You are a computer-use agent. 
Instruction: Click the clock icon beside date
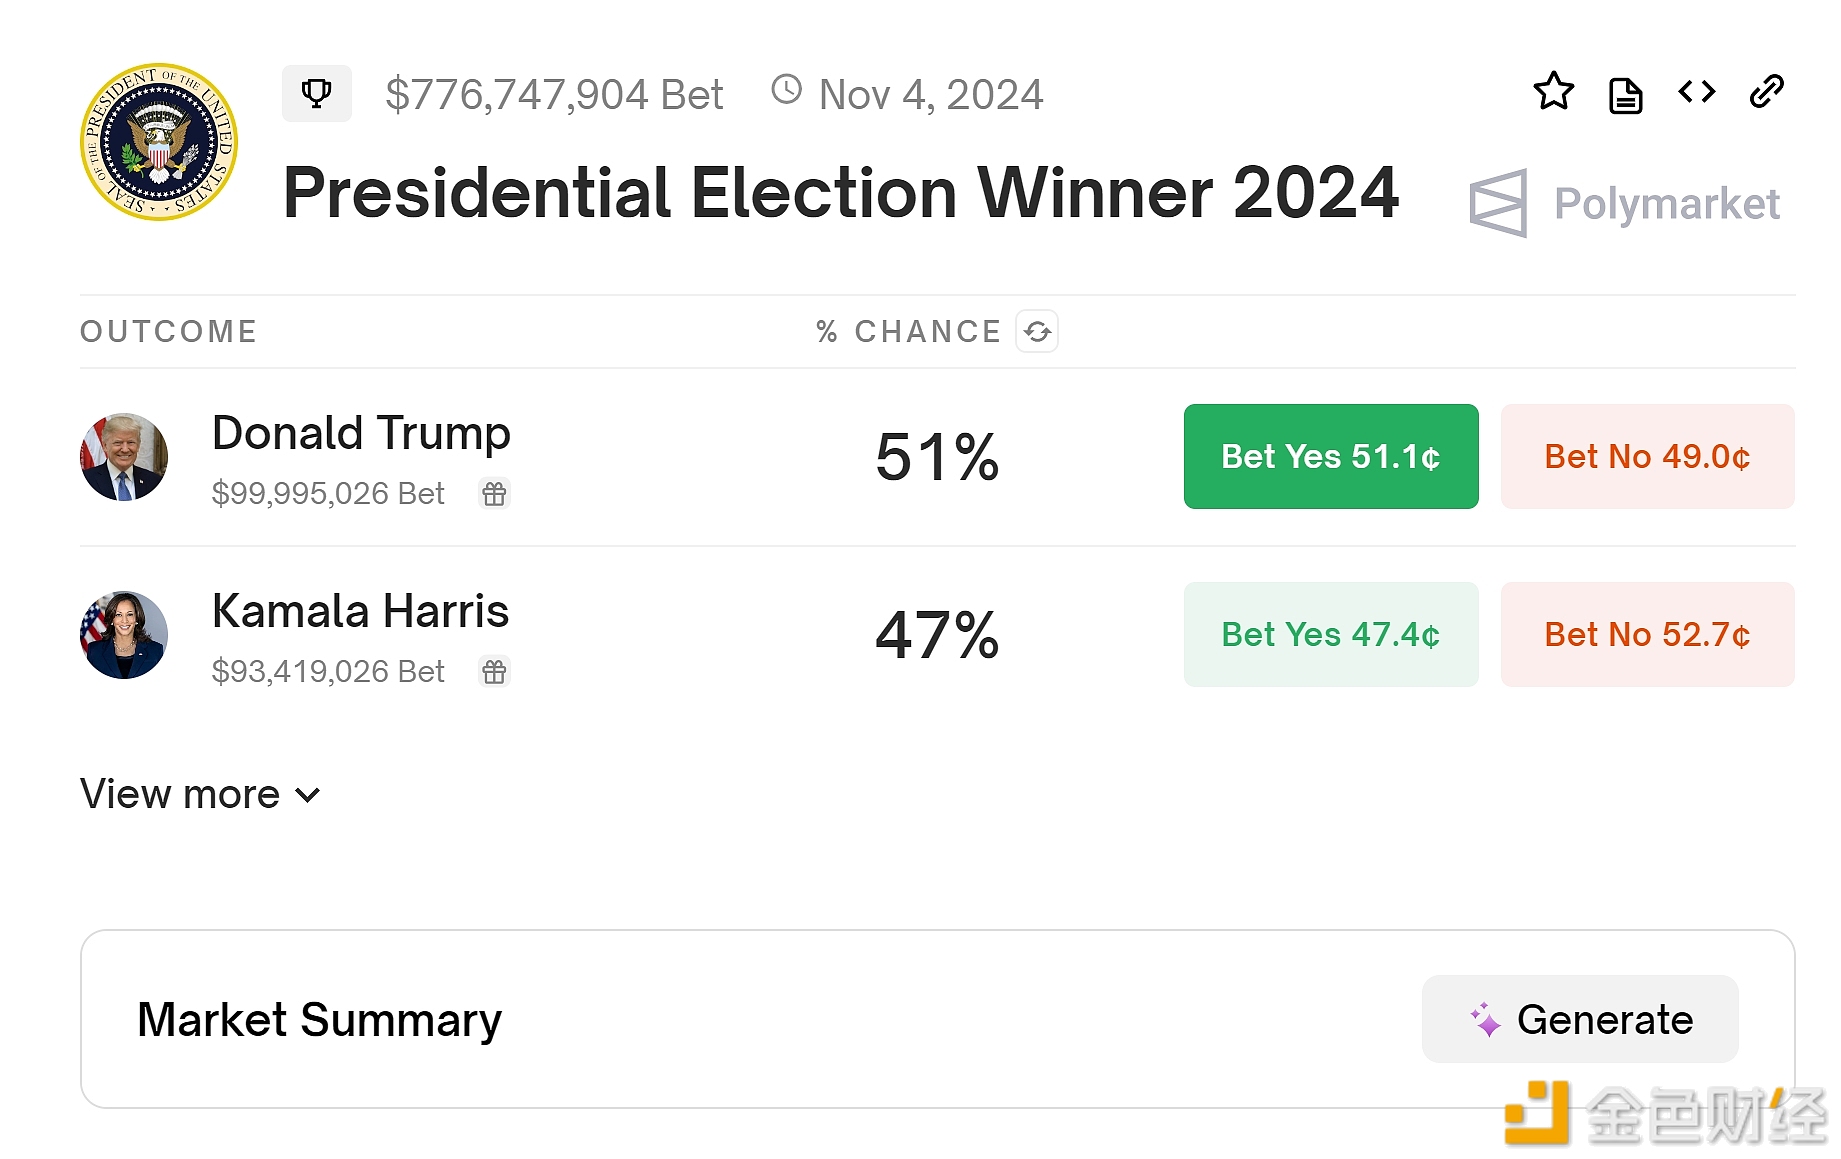787,90
